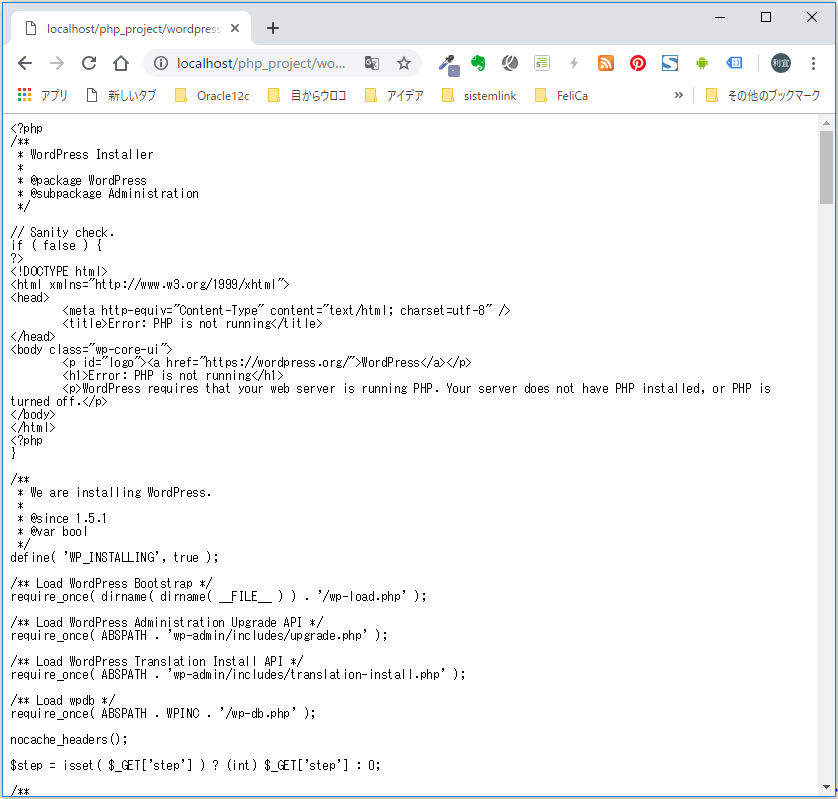
Task: Click the text "@since 1.5.1"
Action: tap(68, 518)
